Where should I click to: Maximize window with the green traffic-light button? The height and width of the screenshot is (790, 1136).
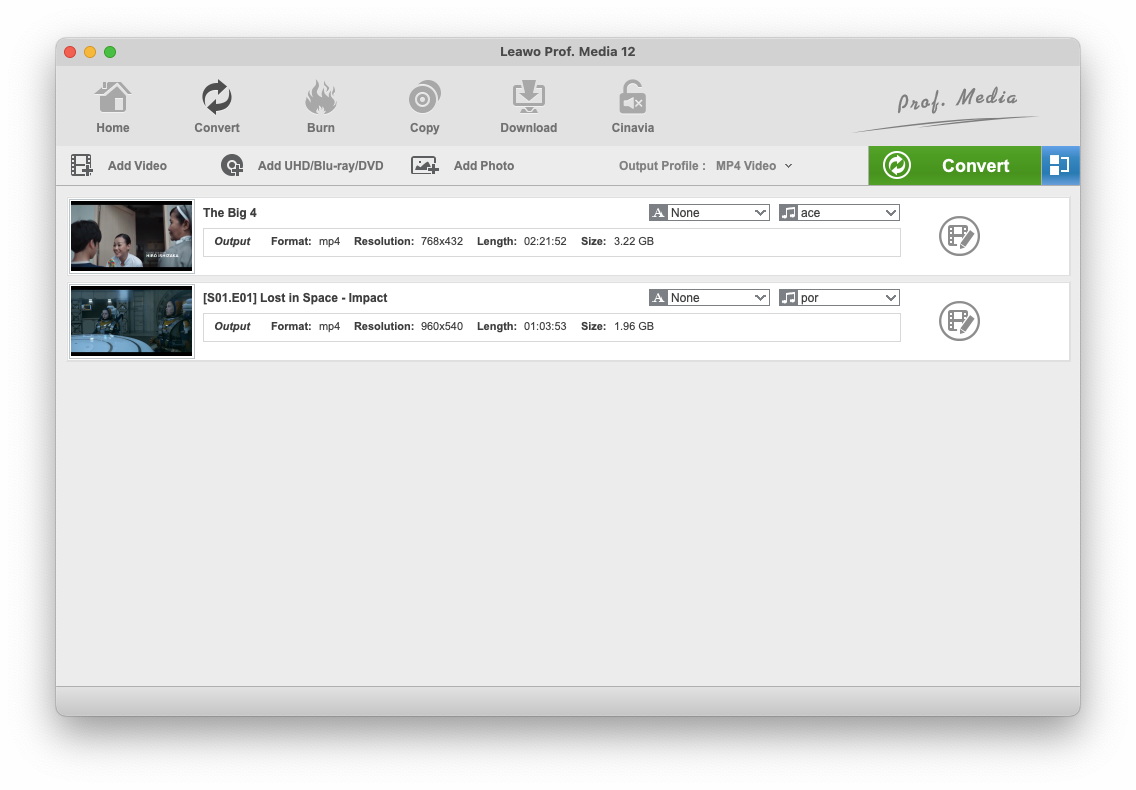110,51
